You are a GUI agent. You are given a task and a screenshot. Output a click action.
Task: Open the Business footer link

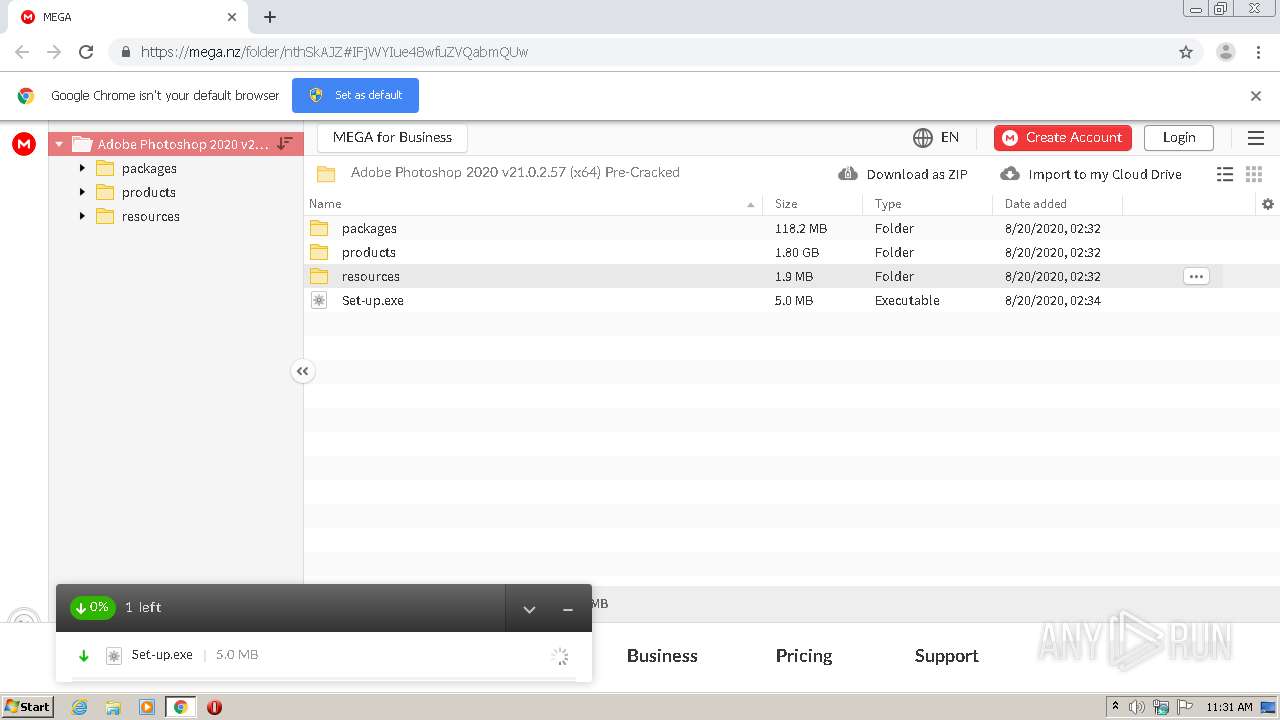coord(662,656)
